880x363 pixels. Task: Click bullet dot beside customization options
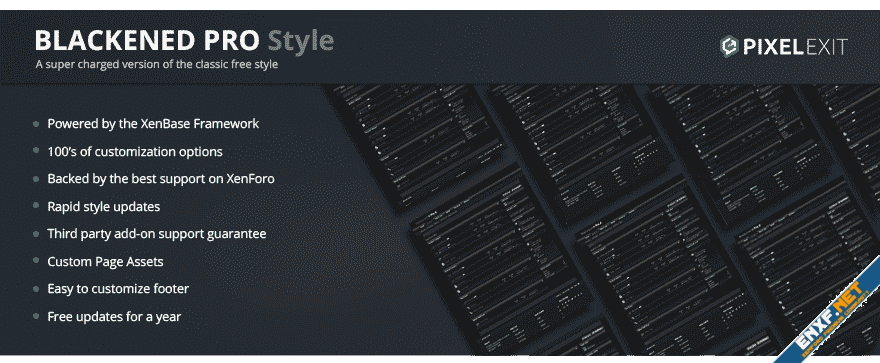[x=36, y=151]
